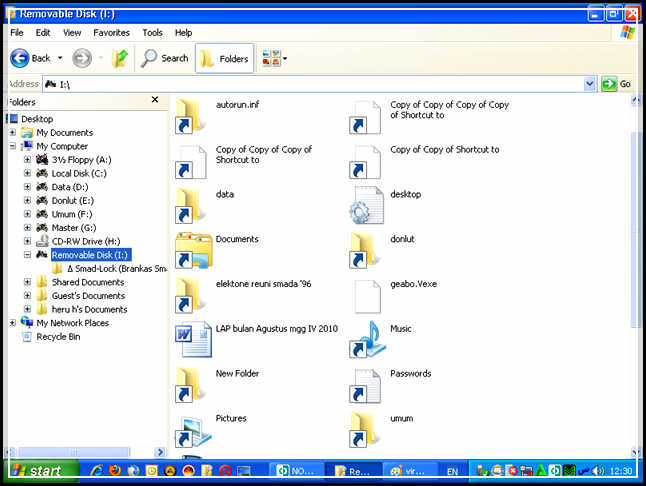This screenshot has width=646, height=486.
Task: Select the umum folder shortcut icon
Action: [x=365, y=430]
